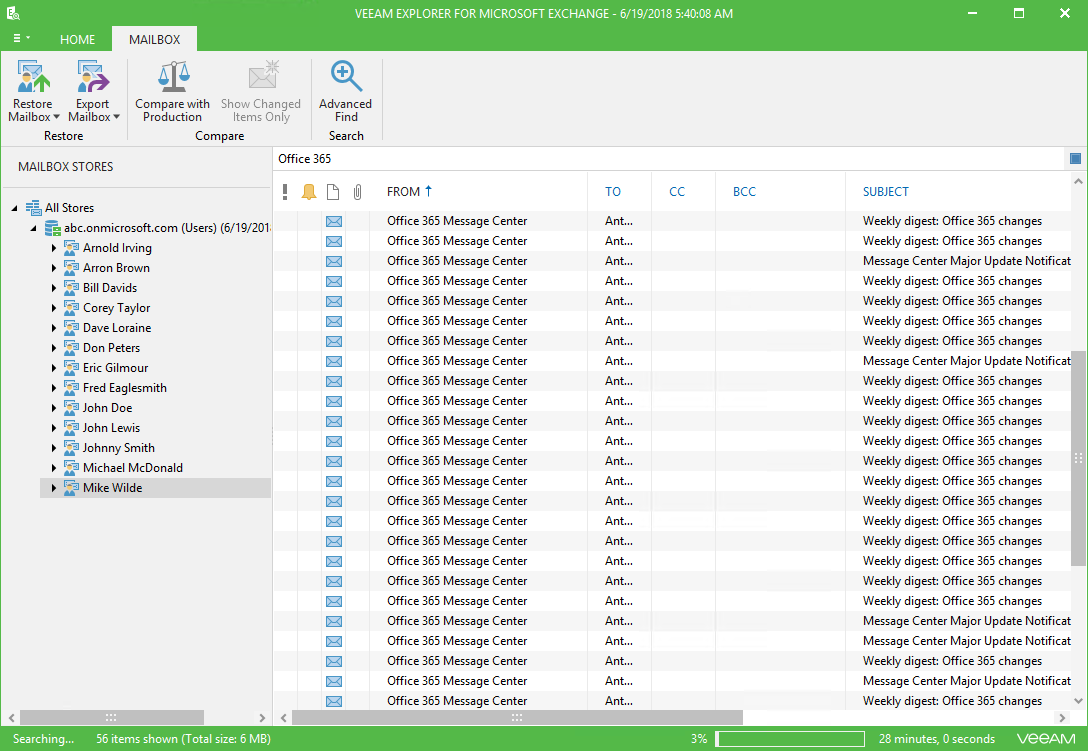The image size is (1088, 751).
Task: Click Bill Davids' mailbox icon
Action: pos(71,287)
